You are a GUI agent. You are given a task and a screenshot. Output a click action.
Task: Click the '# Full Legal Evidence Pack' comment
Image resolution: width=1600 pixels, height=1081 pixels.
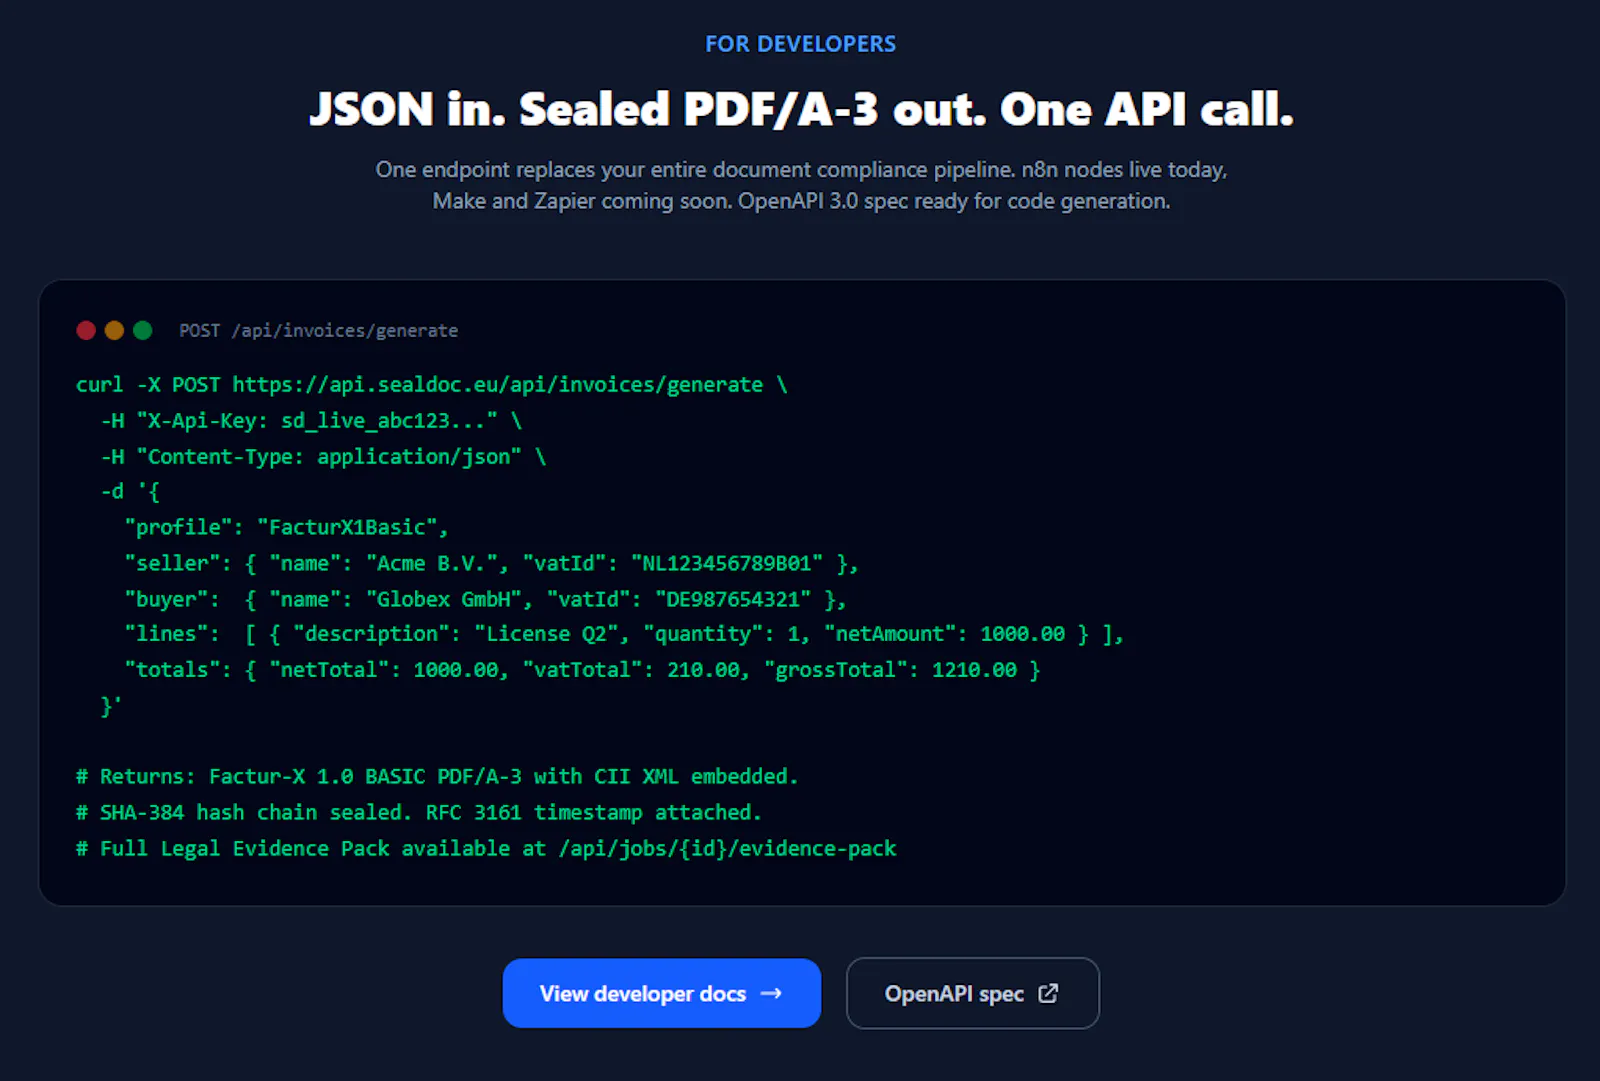pos(486,849)
